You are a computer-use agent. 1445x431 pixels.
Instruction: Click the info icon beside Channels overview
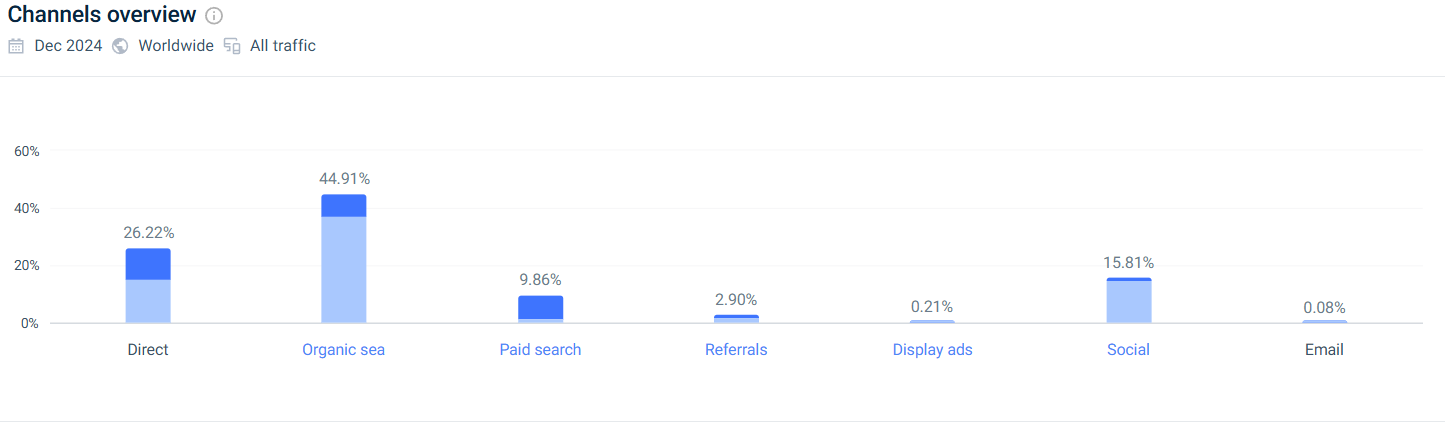point(214,16)
